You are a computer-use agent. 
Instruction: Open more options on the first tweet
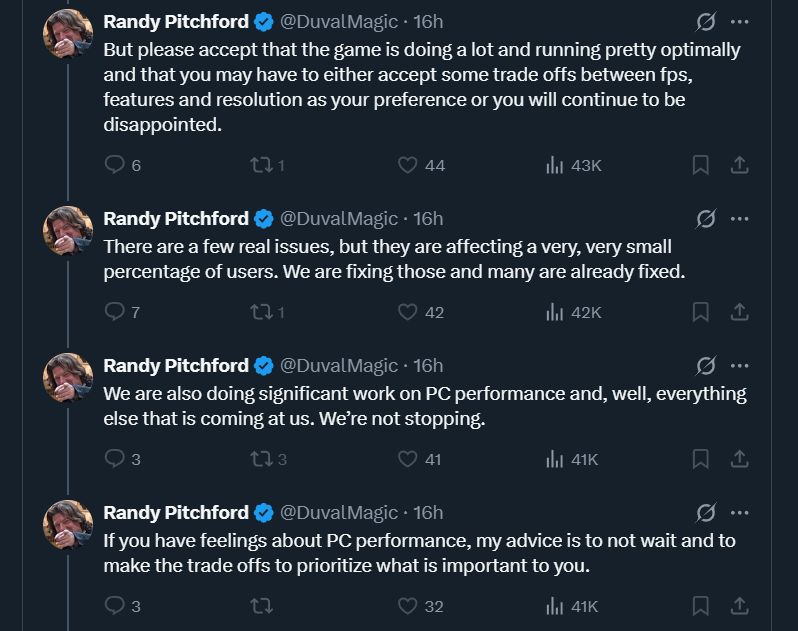click(x=739, y=22)
